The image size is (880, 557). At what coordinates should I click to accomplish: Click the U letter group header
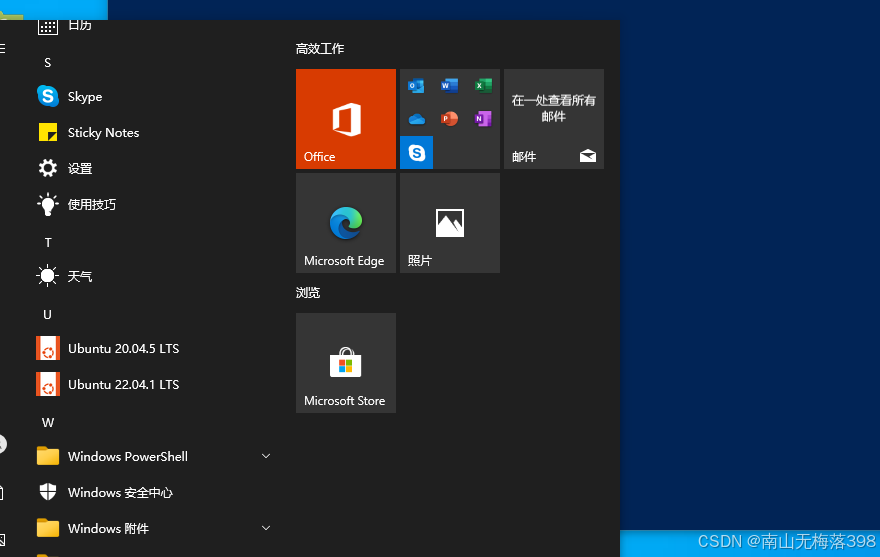(48, 314)
